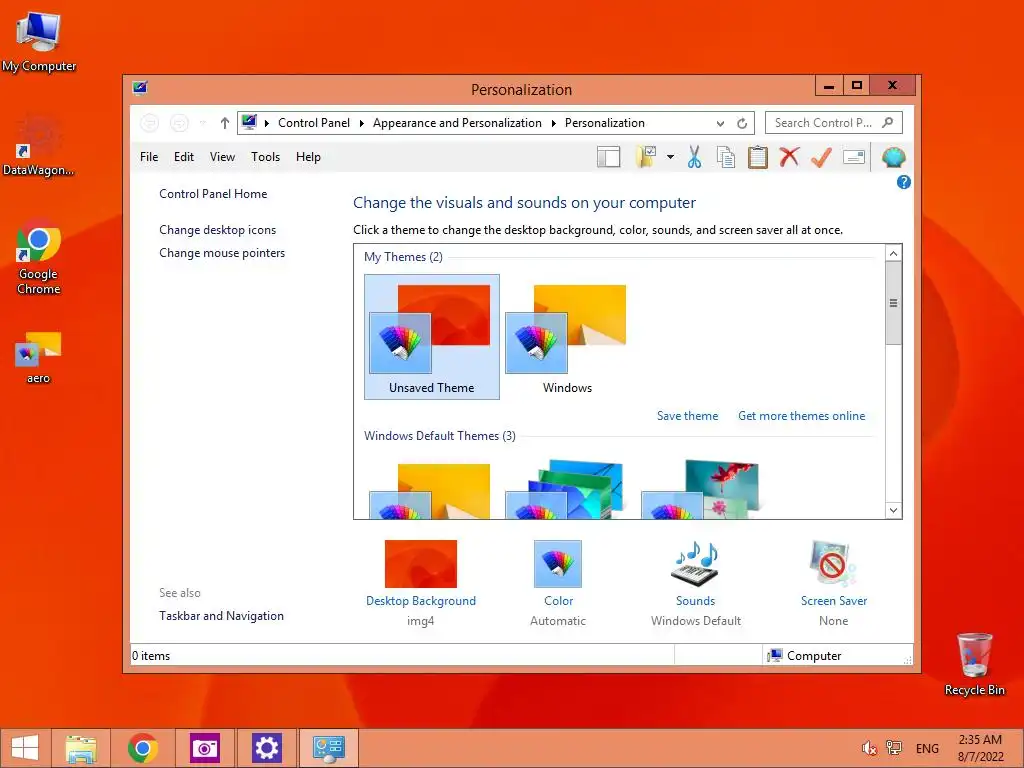Click Get more themes online
The image size is (1024, 768).
click(x=801, y=416)
